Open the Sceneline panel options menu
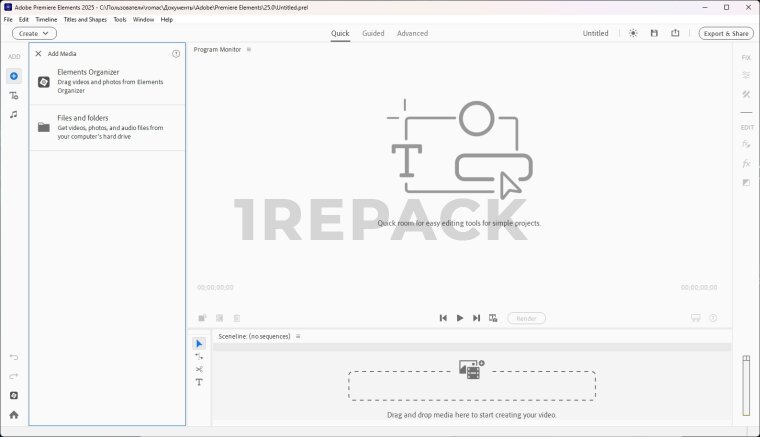The width and height of the screenshot is (760, 437). coord(298,336)
